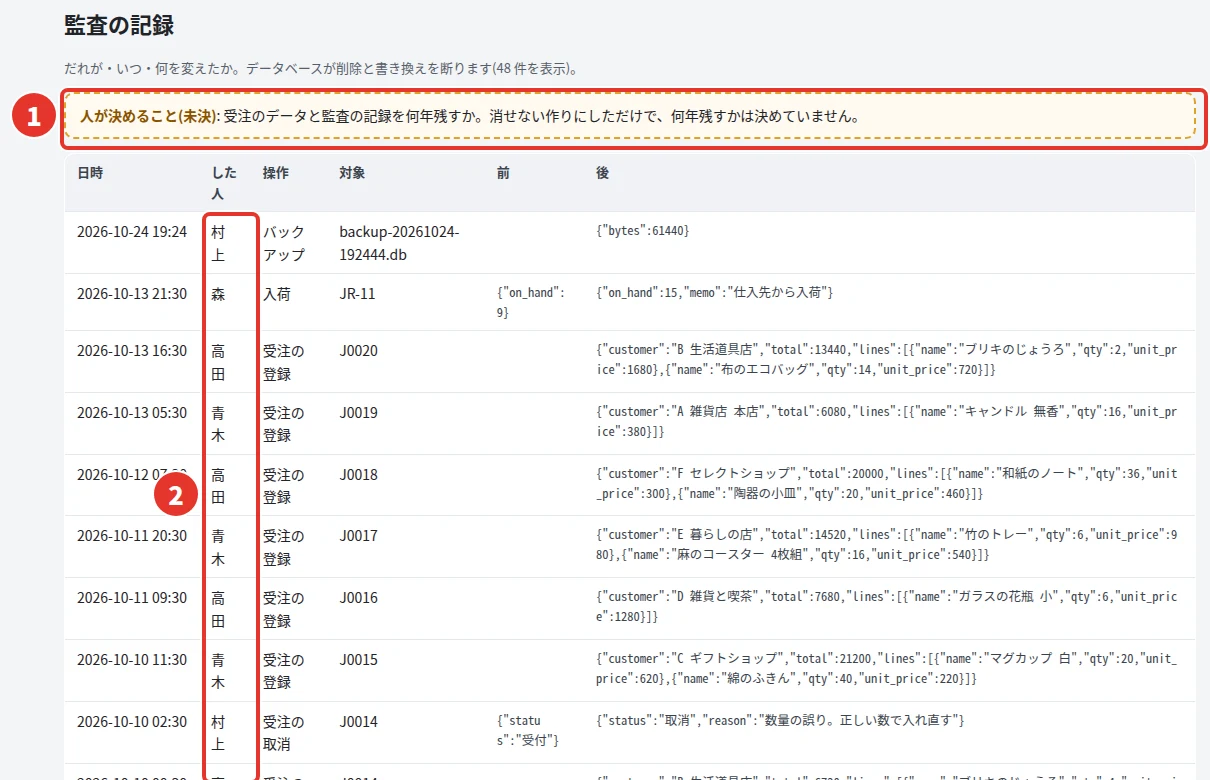Screen dimensions: 1210x780
Task: Click the 入荷 operation cell
Action: [x=276, y=294]
